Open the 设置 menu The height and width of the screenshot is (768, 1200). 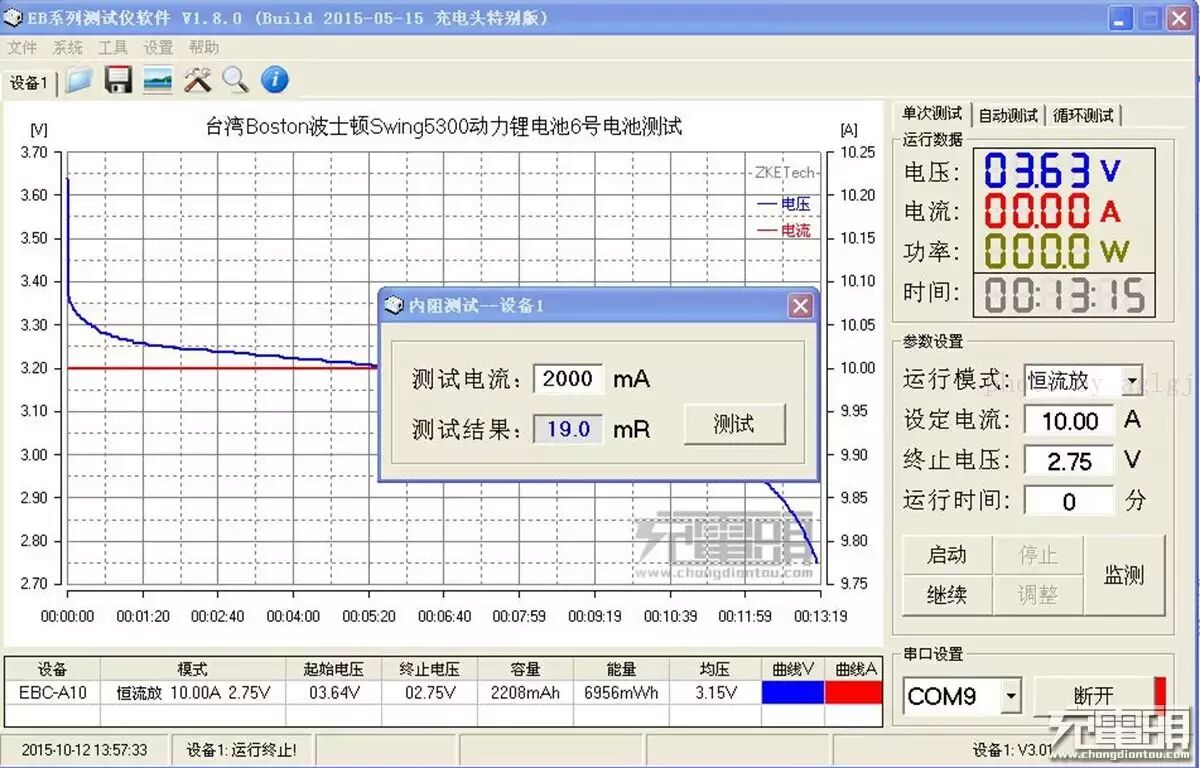pos(158,48)
